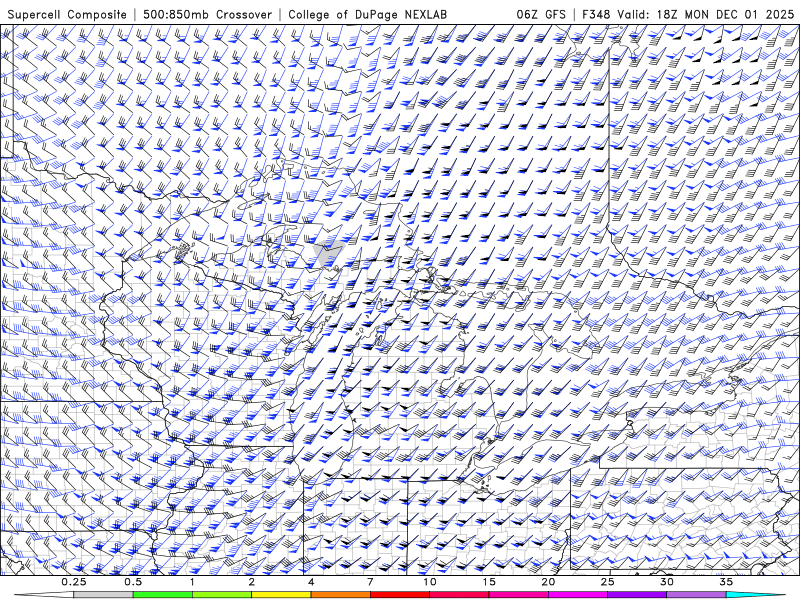The height and width of the screenshot is (600, 800).
Task: Click the light purple color bar segment after 30
Action: [x=696, y=595]
